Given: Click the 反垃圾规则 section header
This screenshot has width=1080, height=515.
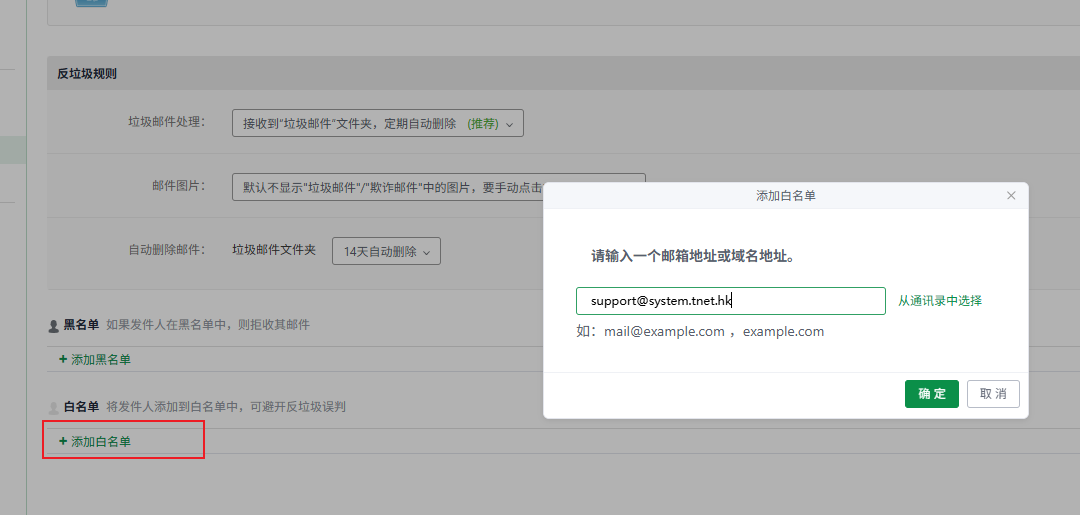Looking at the screenshot, I should coord(87,74).
